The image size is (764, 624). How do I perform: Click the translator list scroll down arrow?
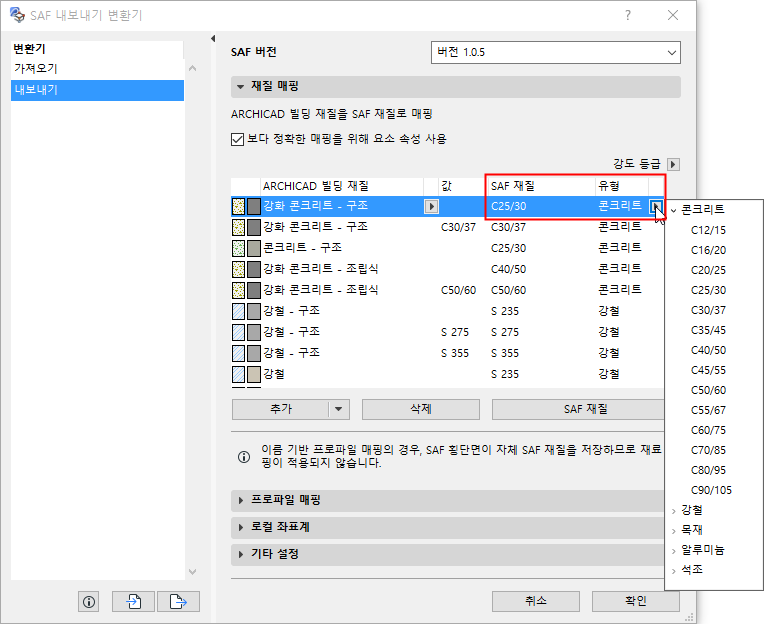tap(192, 572)
